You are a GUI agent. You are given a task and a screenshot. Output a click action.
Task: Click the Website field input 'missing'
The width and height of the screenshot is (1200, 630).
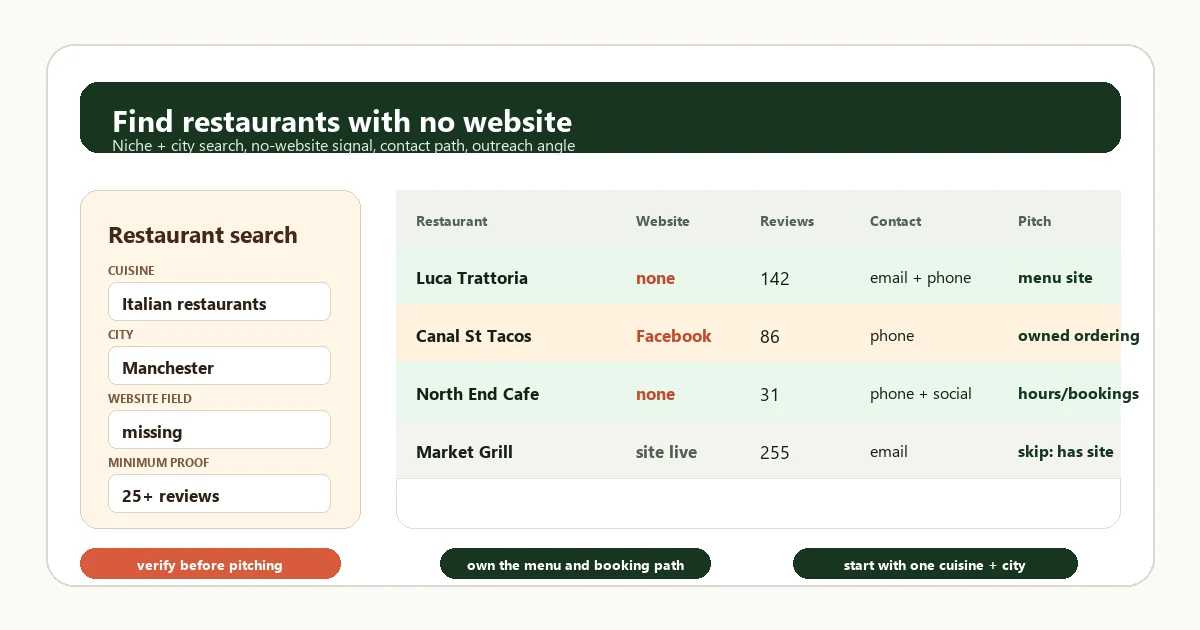coord(219,430)
